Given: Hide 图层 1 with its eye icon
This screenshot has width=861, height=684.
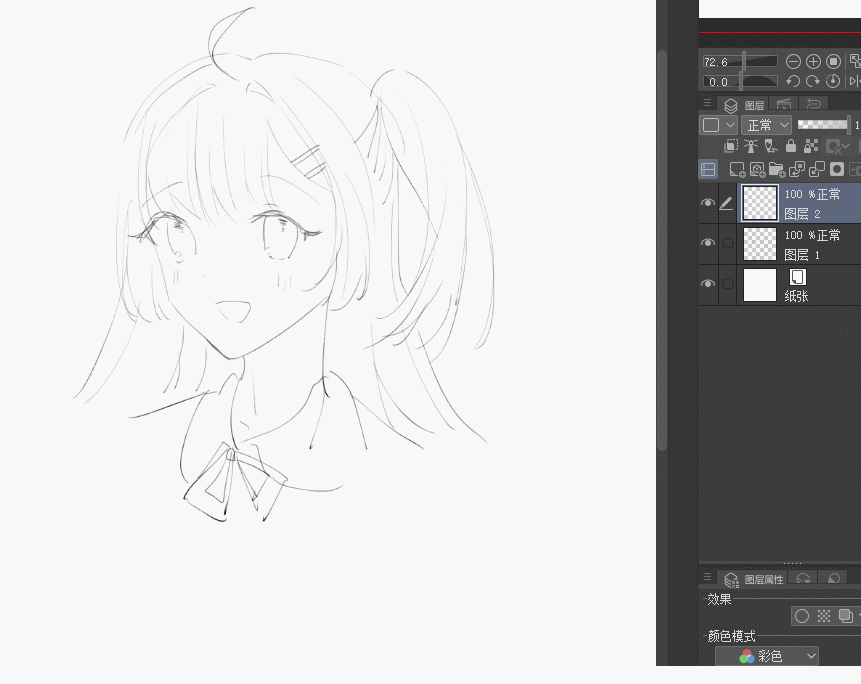Looking at the screenshot, I should (708, 243).
